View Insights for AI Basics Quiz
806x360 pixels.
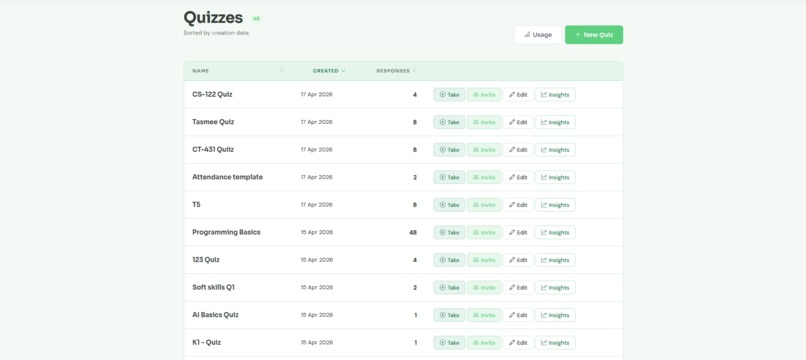[x=555, y=315]
